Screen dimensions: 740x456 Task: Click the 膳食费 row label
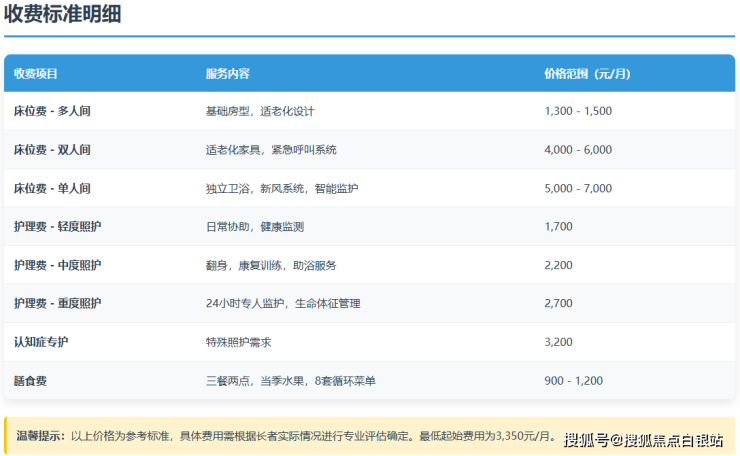pos(30,381)
